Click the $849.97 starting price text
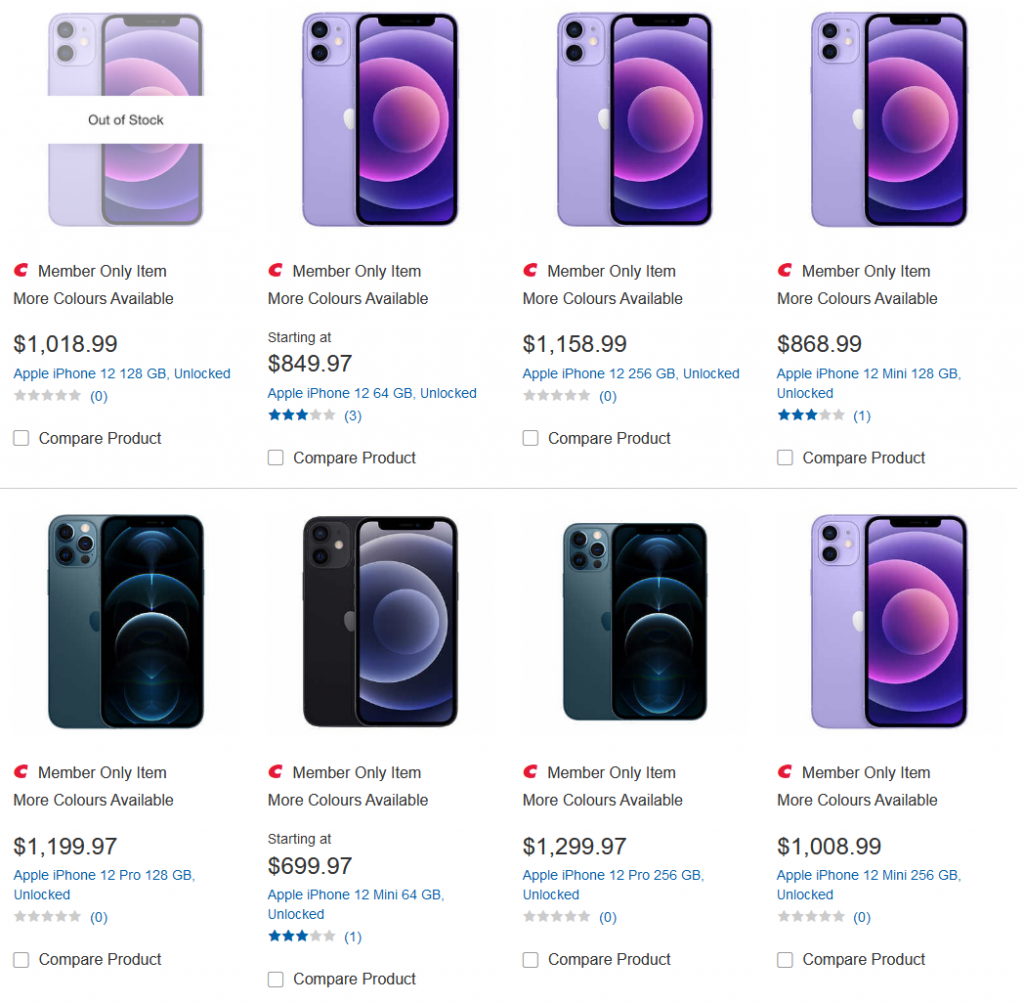This screenshot has height=1003, width=1024. coord(309,364)
